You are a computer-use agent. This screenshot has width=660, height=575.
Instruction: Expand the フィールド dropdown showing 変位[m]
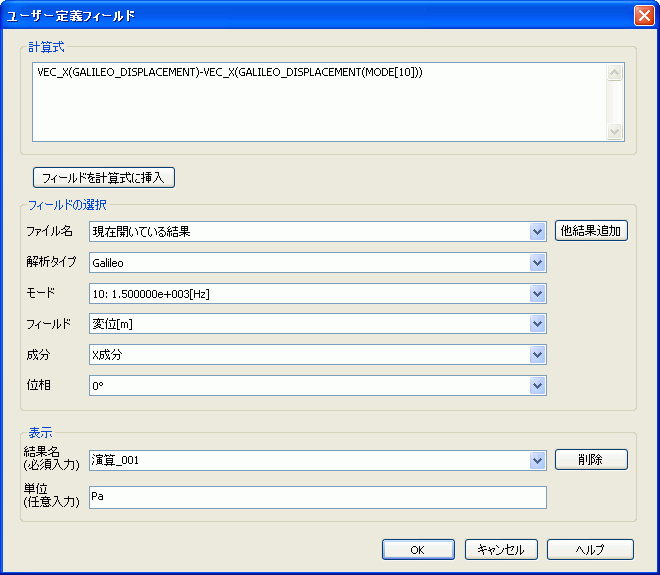[538, 324]
